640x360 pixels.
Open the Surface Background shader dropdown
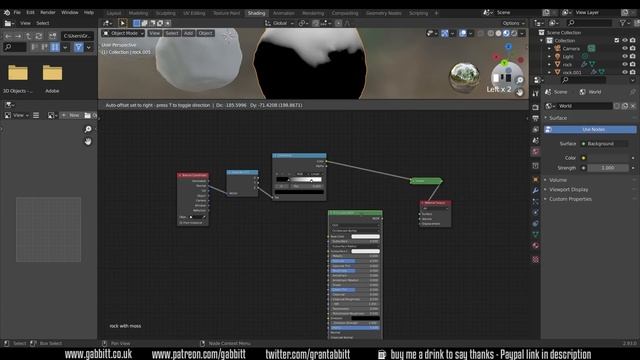pyautogui.click(x=604, y=144)
